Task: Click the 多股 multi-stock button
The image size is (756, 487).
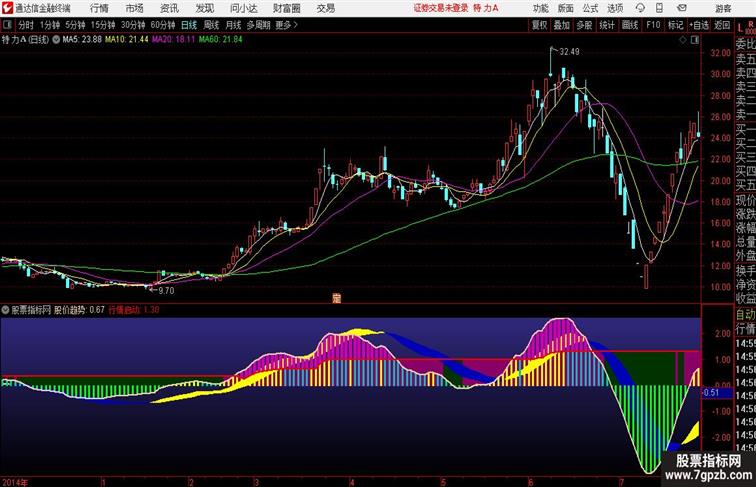Action: tap(584, 25)
